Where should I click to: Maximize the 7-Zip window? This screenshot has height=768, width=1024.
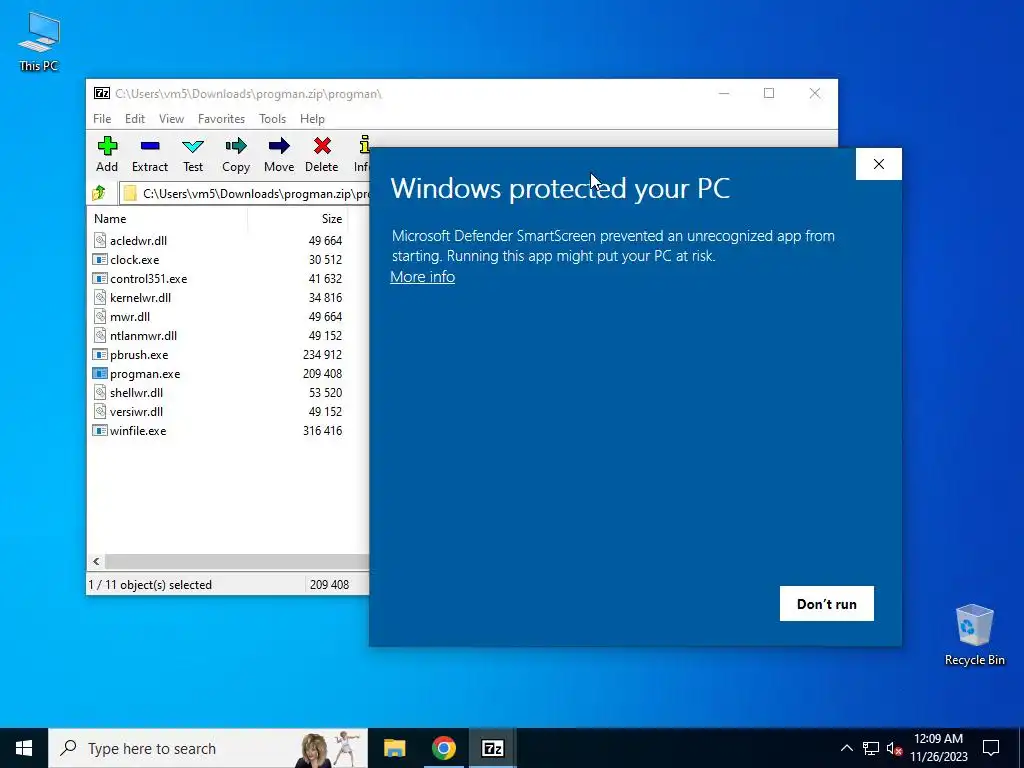pos(769,93)
